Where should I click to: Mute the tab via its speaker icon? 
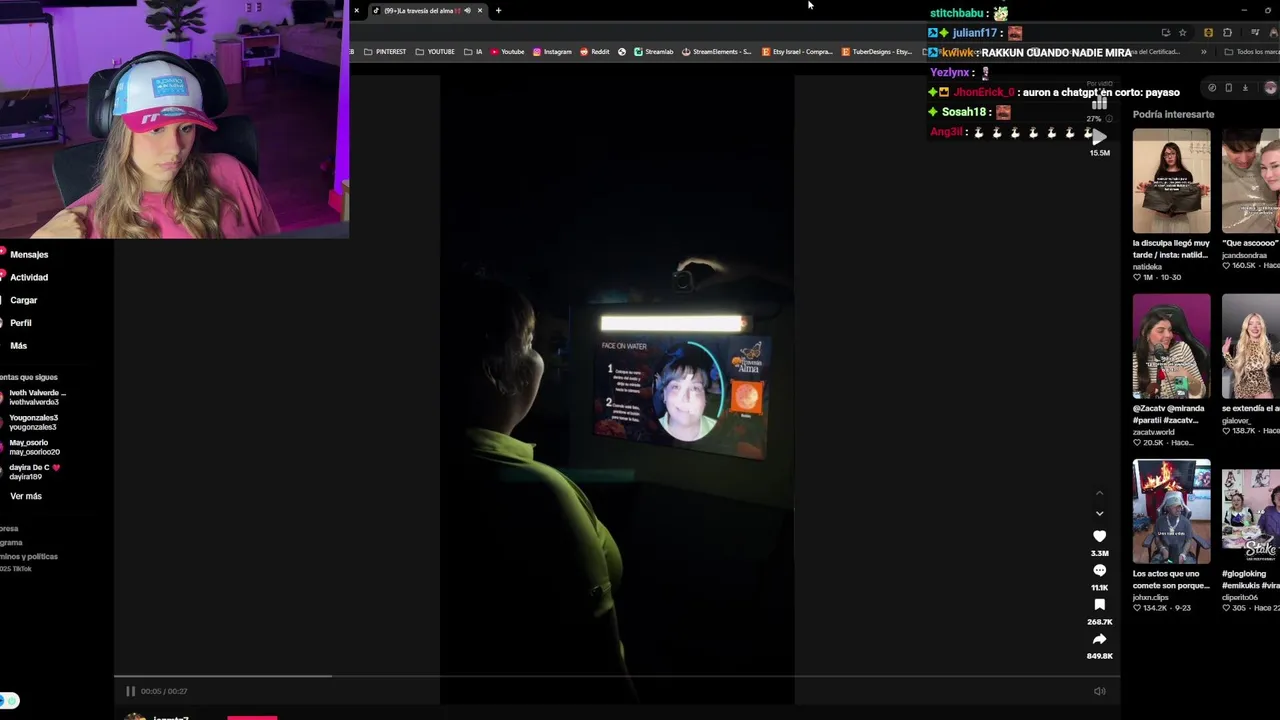point(467,11)
